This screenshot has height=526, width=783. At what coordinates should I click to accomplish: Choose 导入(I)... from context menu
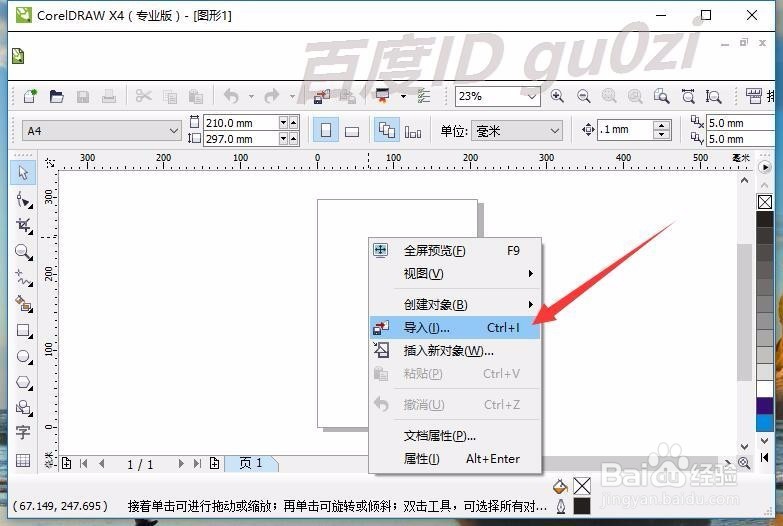point(455,328)
